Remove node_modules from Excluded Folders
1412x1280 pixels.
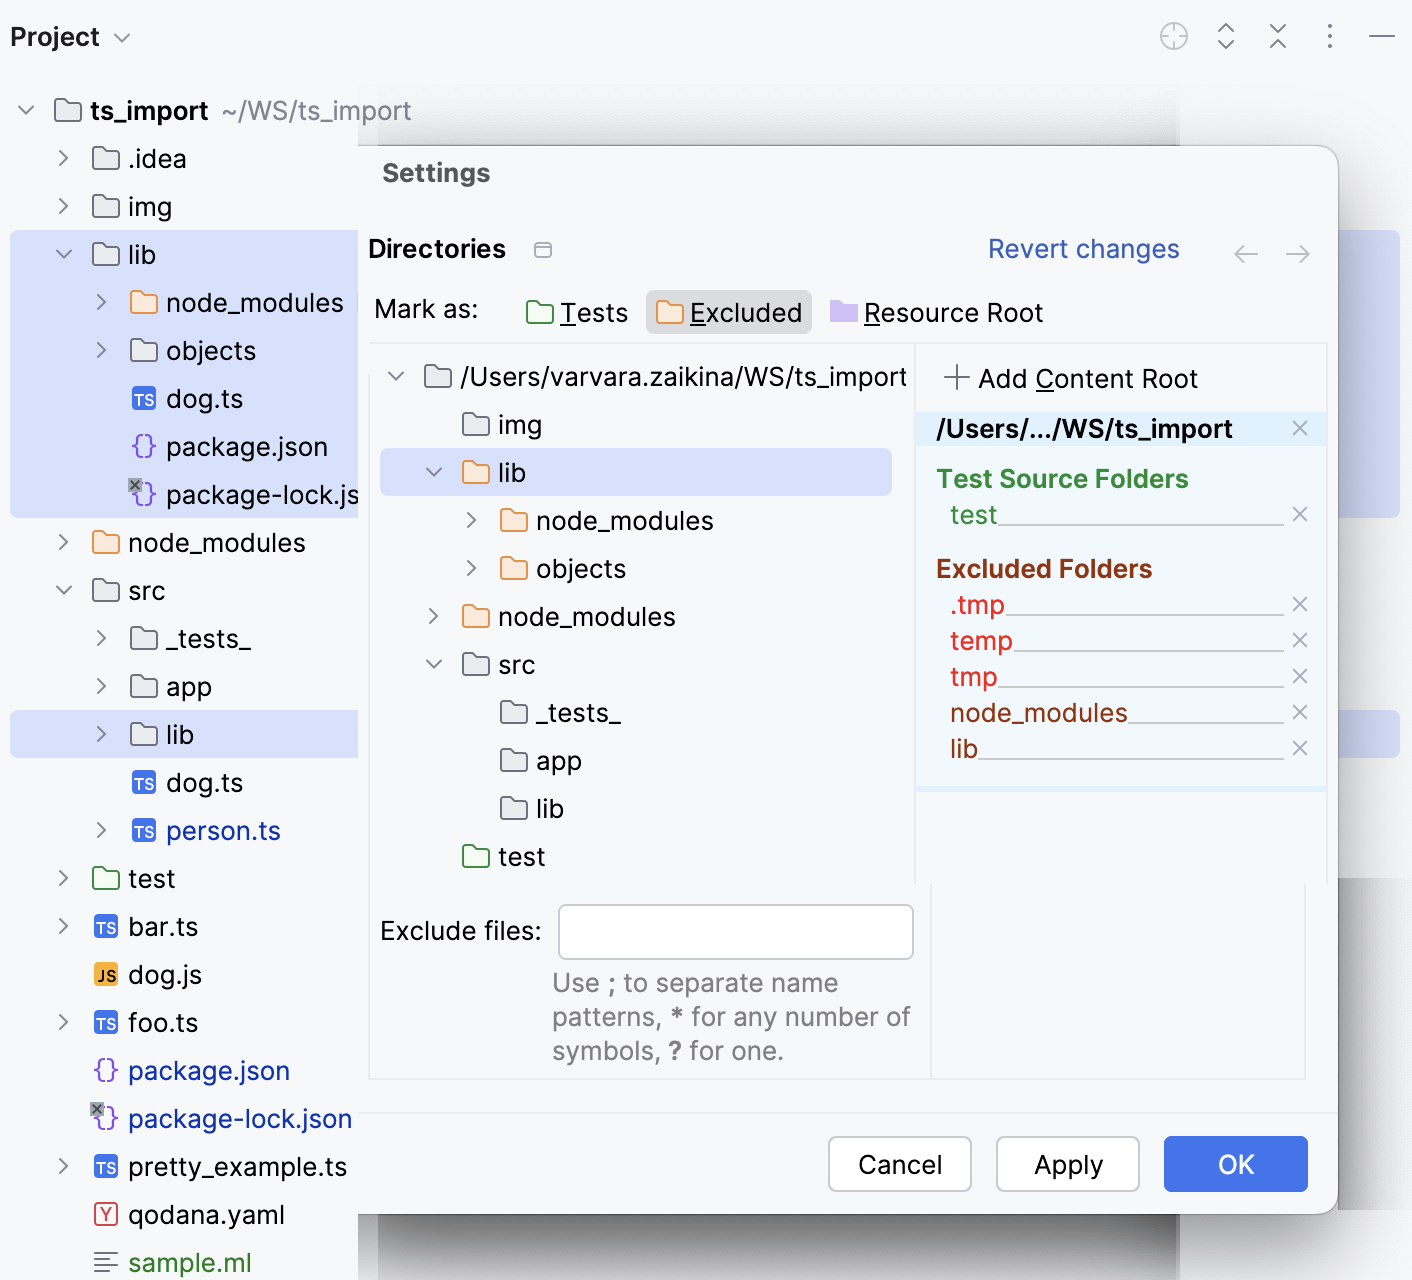[1300, 712]
